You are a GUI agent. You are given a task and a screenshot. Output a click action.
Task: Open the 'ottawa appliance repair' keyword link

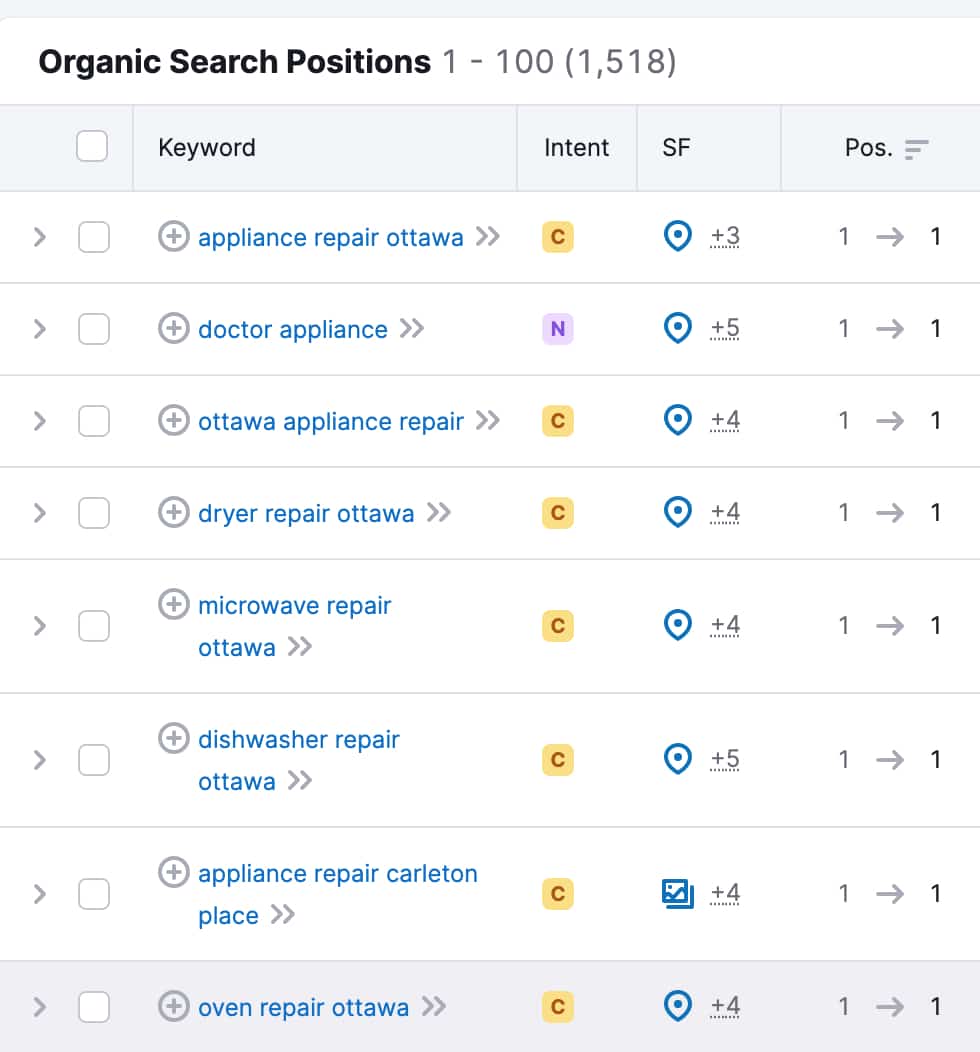point(331,421)
